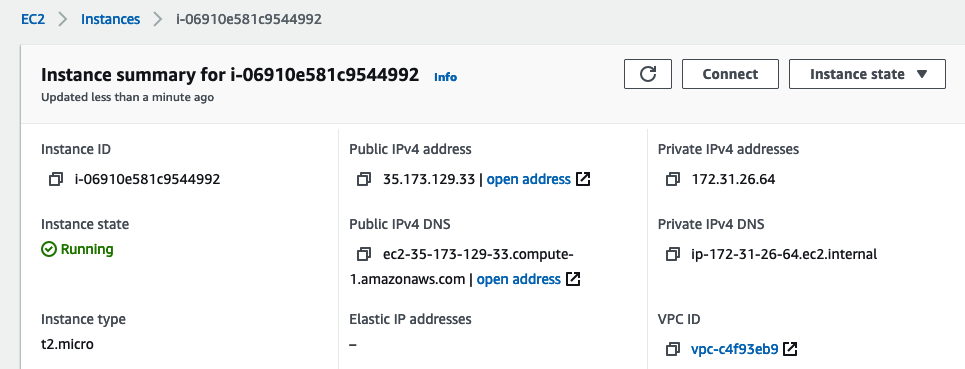The width and height of the screenshot is (965, 369).
Task: Click the Running instance state indicator
Action: click(x=78, y=249)
